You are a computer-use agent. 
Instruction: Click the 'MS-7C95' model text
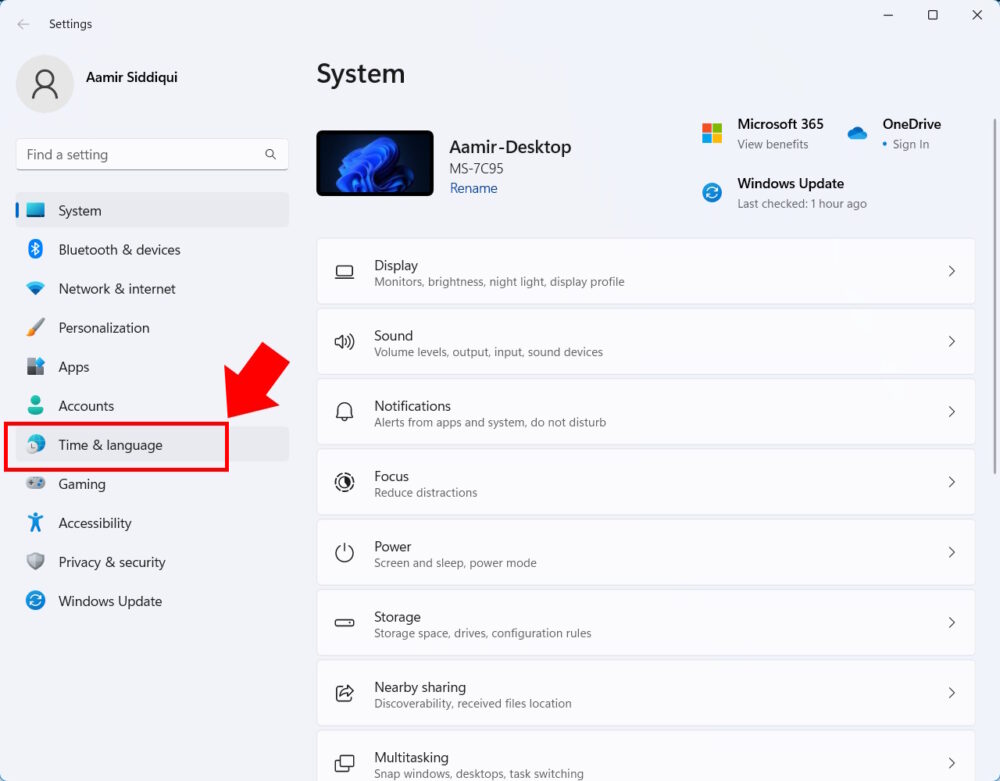(x=476, y=168)
